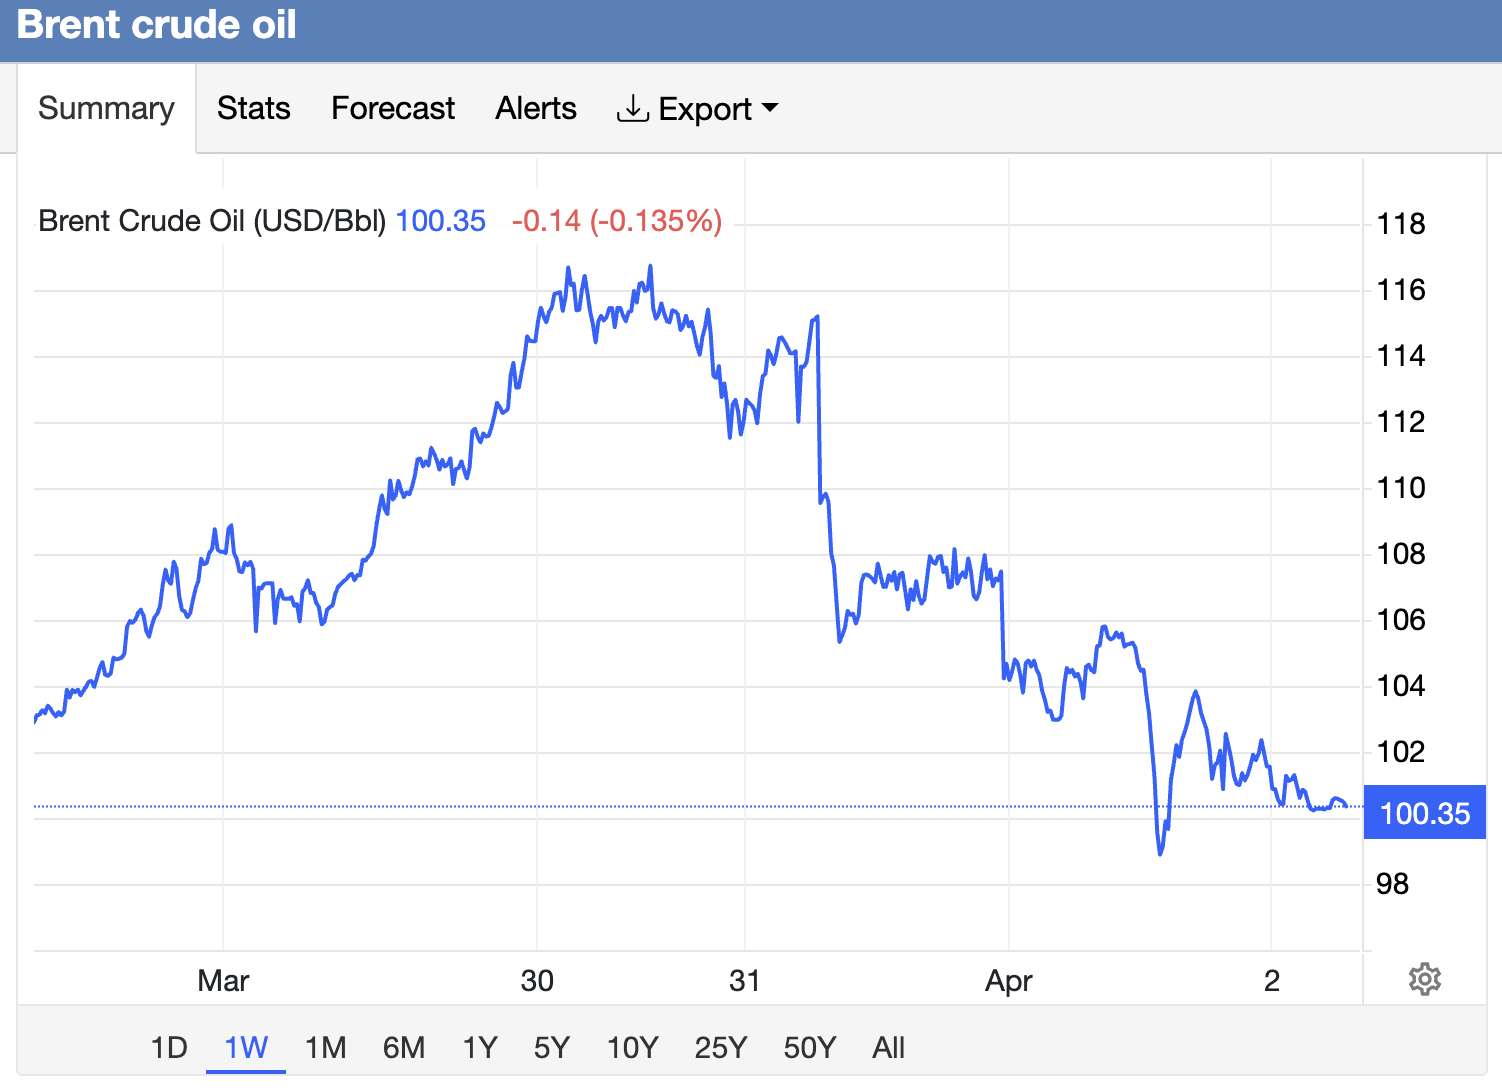Open chart settings gear icon
1502x1092 pixels.
point(1424,979)
